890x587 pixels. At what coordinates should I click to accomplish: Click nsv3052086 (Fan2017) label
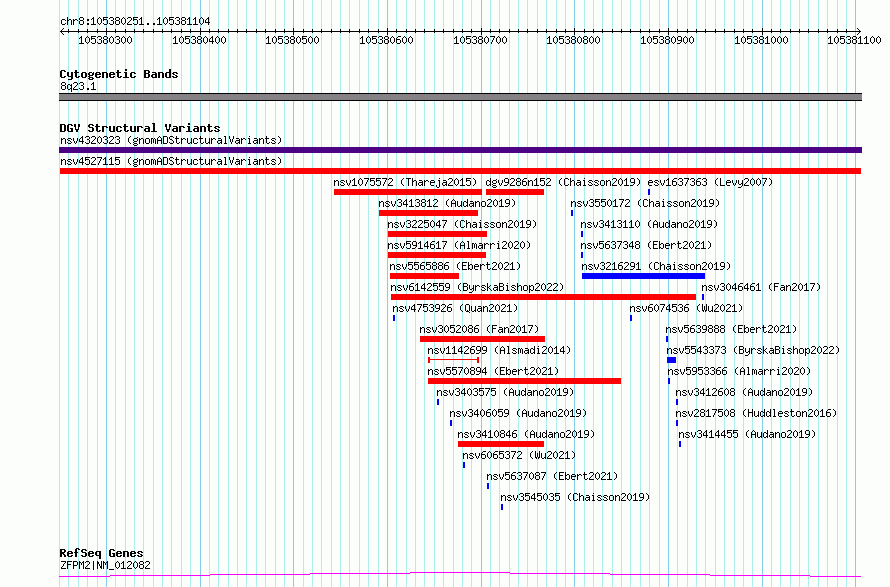pyautogui.click(x=479, y=329)
